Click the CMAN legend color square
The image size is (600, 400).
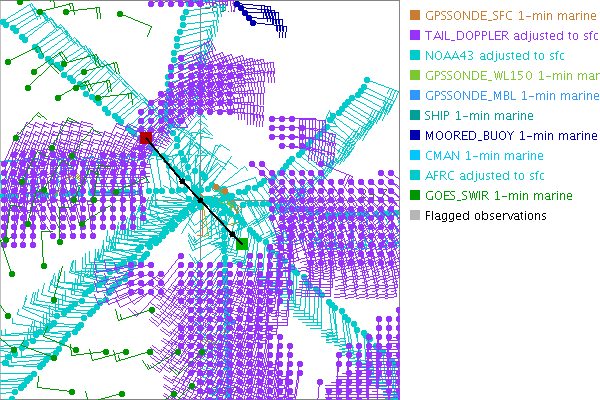[x=415, y=156]
